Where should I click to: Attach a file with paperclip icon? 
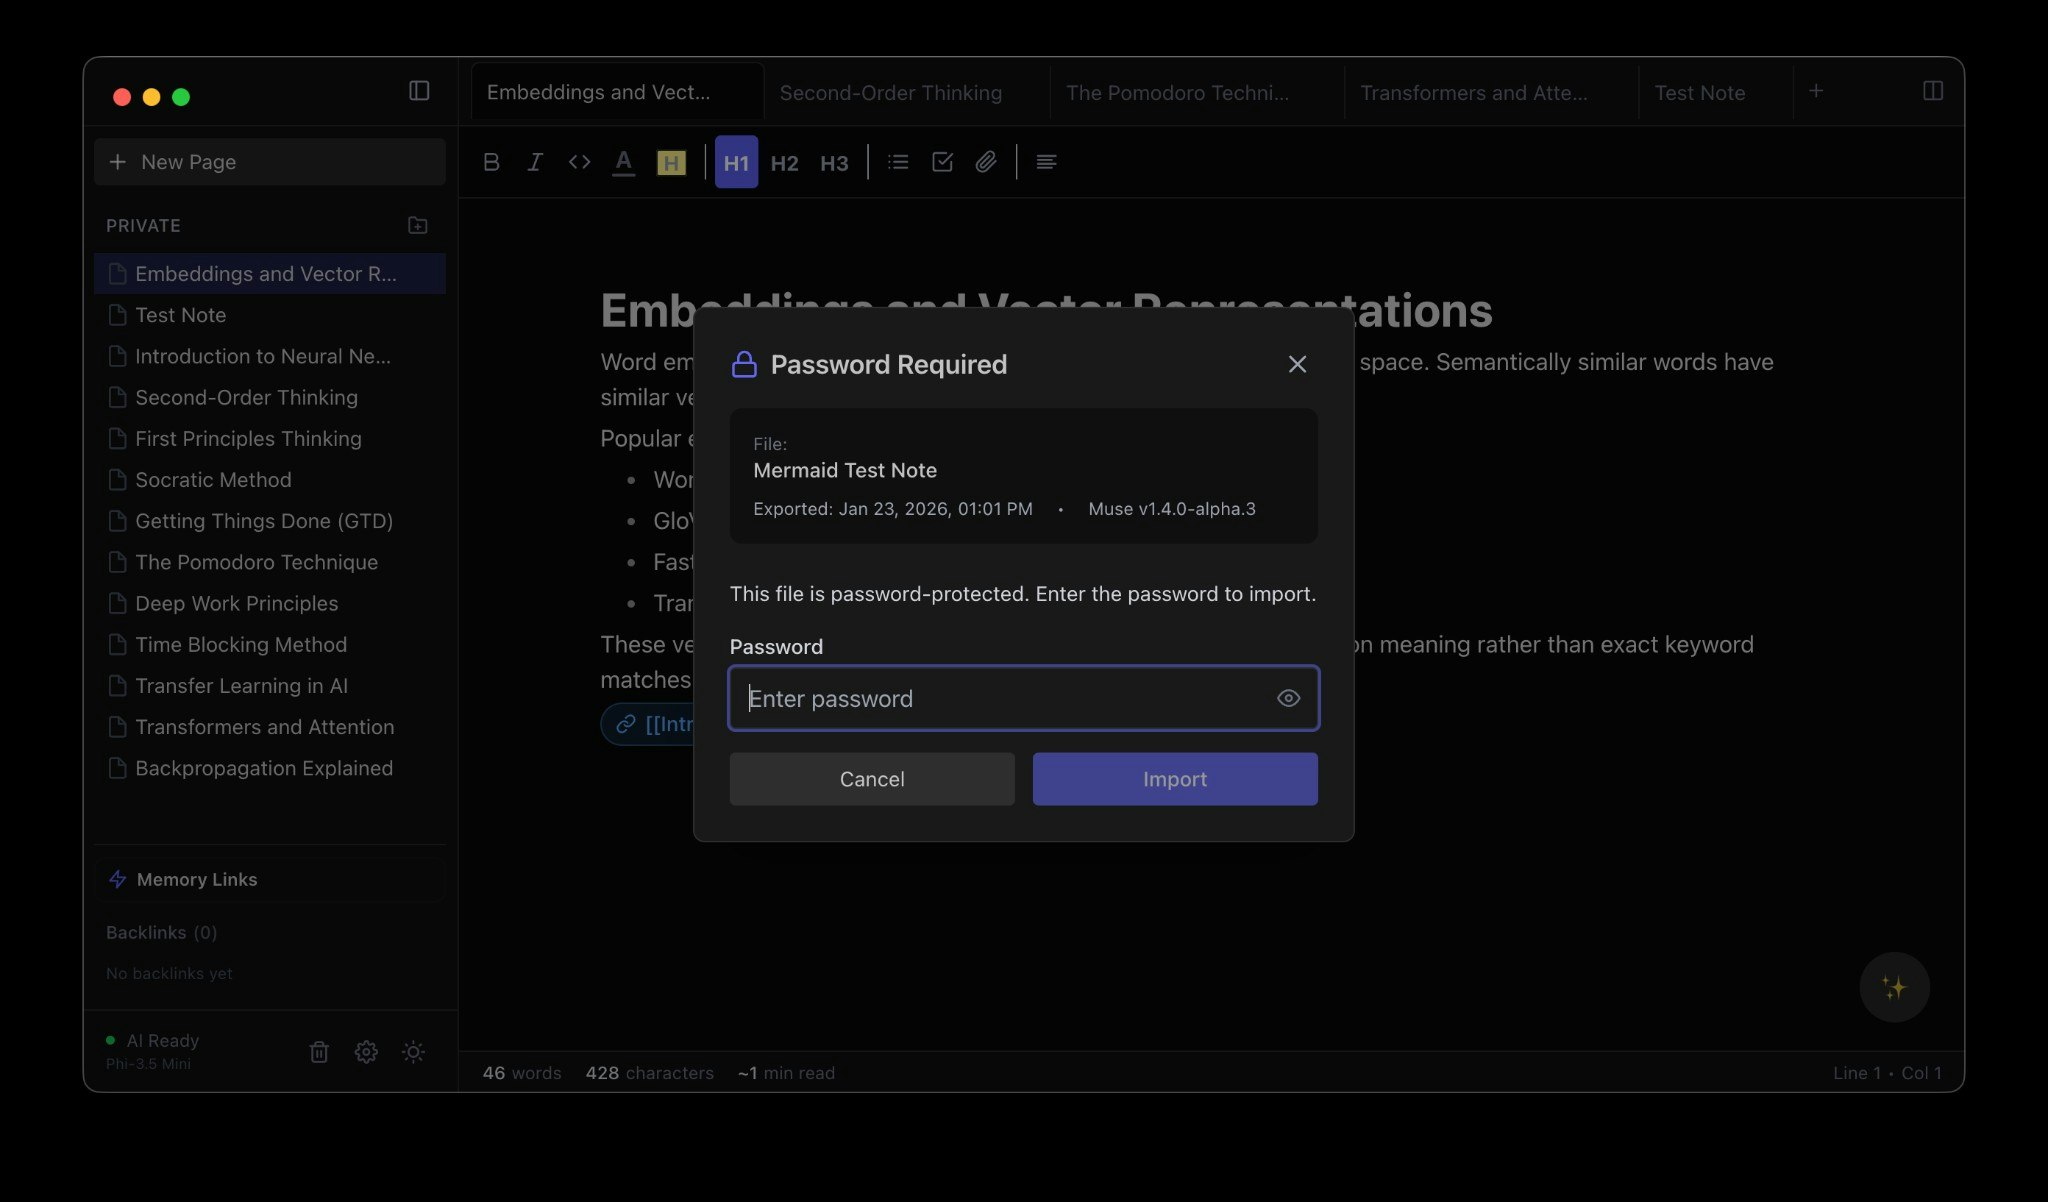coord(986,162)
